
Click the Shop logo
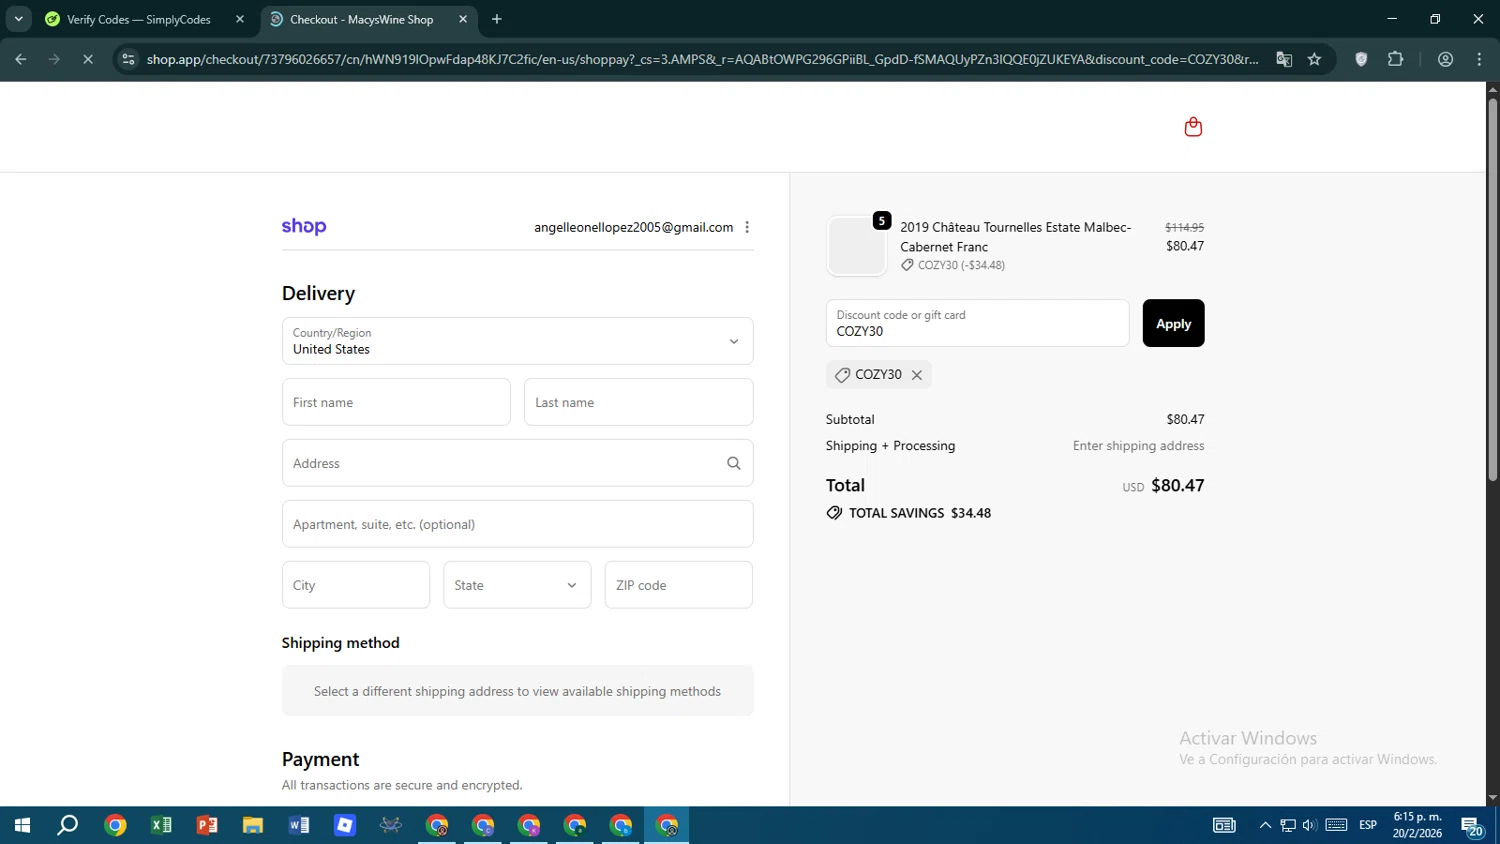(304, 227)
